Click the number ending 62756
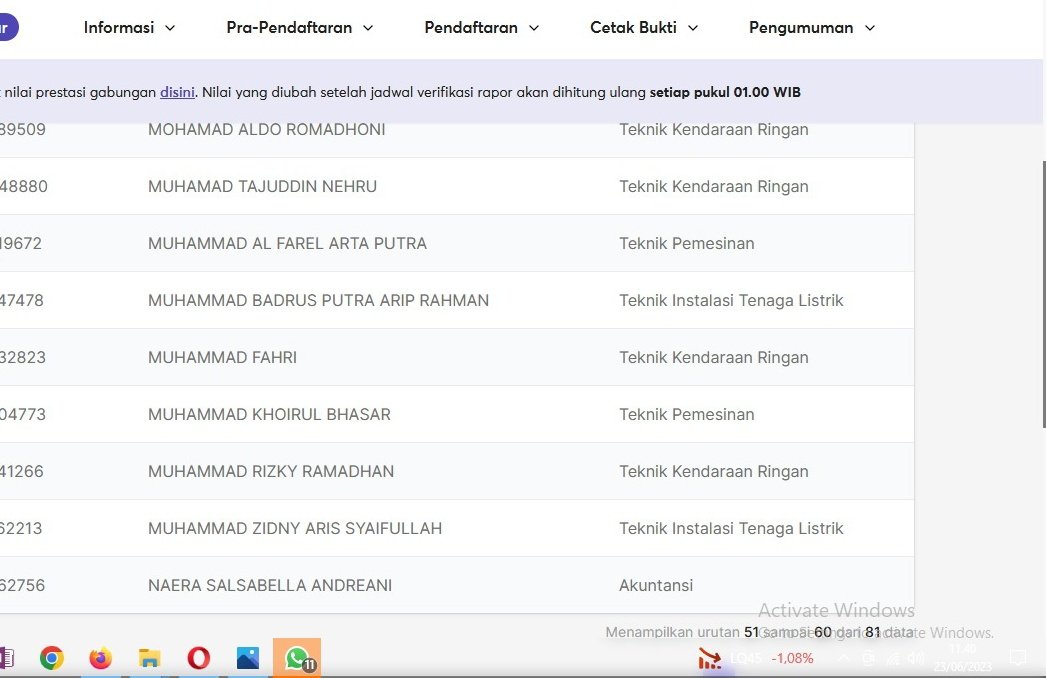The height and width of the screenshot is (678, 1046). (23, 585)
